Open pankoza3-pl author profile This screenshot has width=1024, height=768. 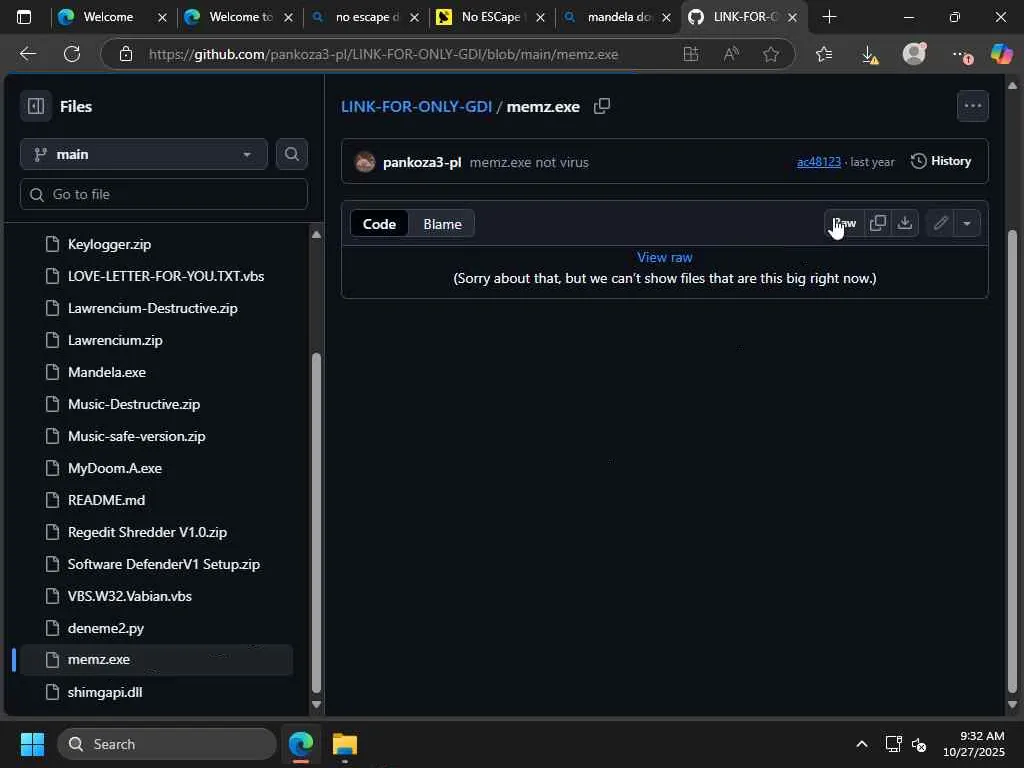[x=422, y=162]
